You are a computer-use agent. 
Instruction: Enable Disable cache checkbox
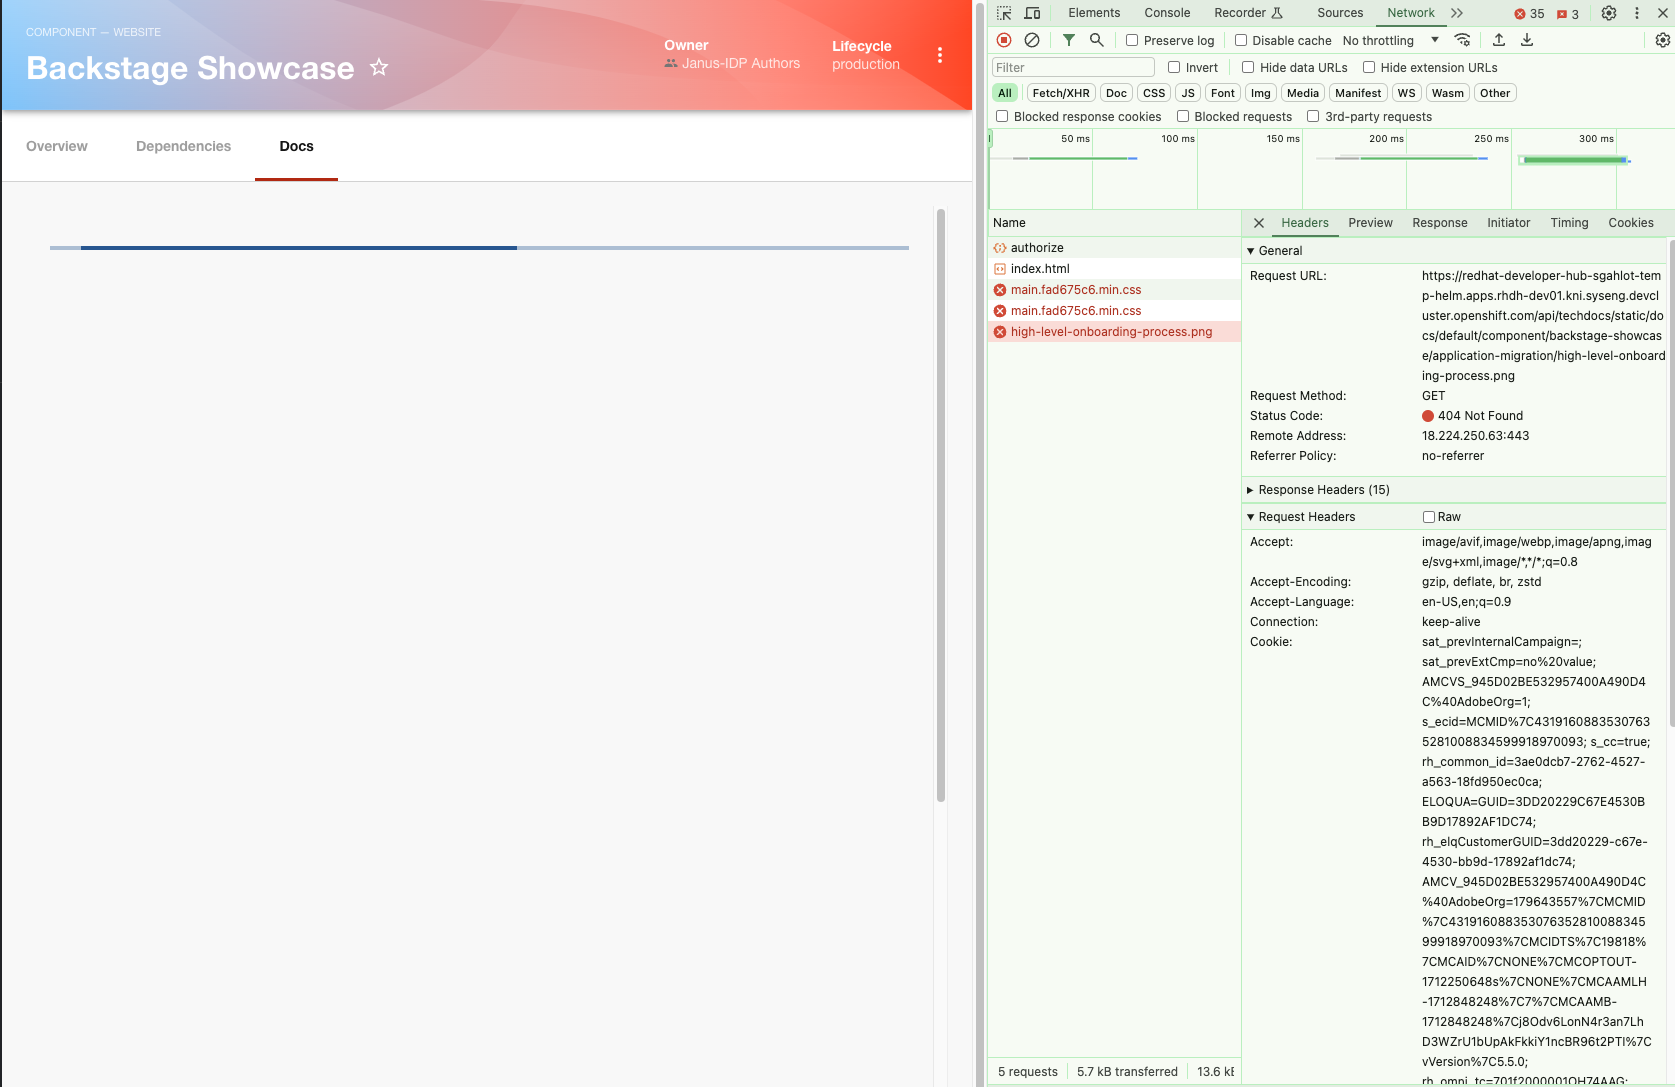pyautogui.click(x=1241, y=41)
